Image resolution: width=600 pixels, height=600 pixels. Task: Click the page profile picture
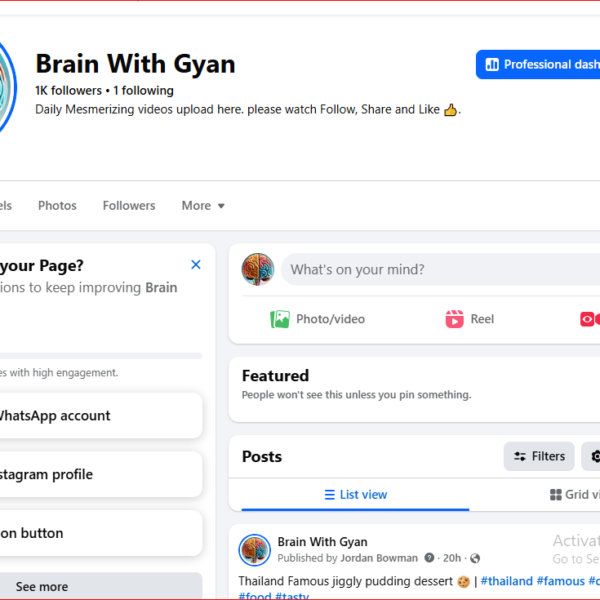[7, 88]
